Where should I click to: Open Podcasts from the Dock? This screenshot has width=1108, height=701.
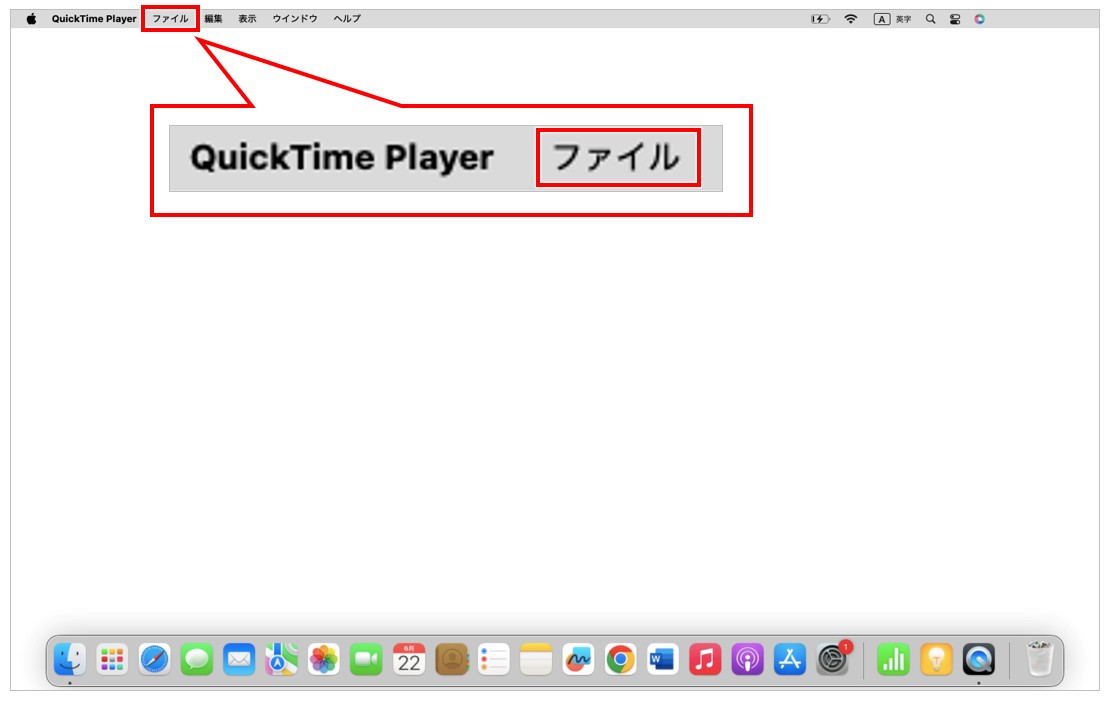[748, 659]
